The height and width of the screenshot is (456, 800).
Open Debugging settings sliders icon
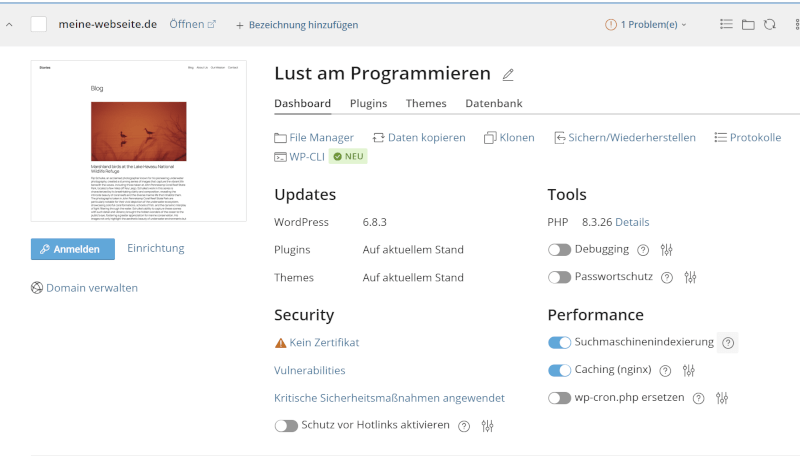[x=667, y=250]
